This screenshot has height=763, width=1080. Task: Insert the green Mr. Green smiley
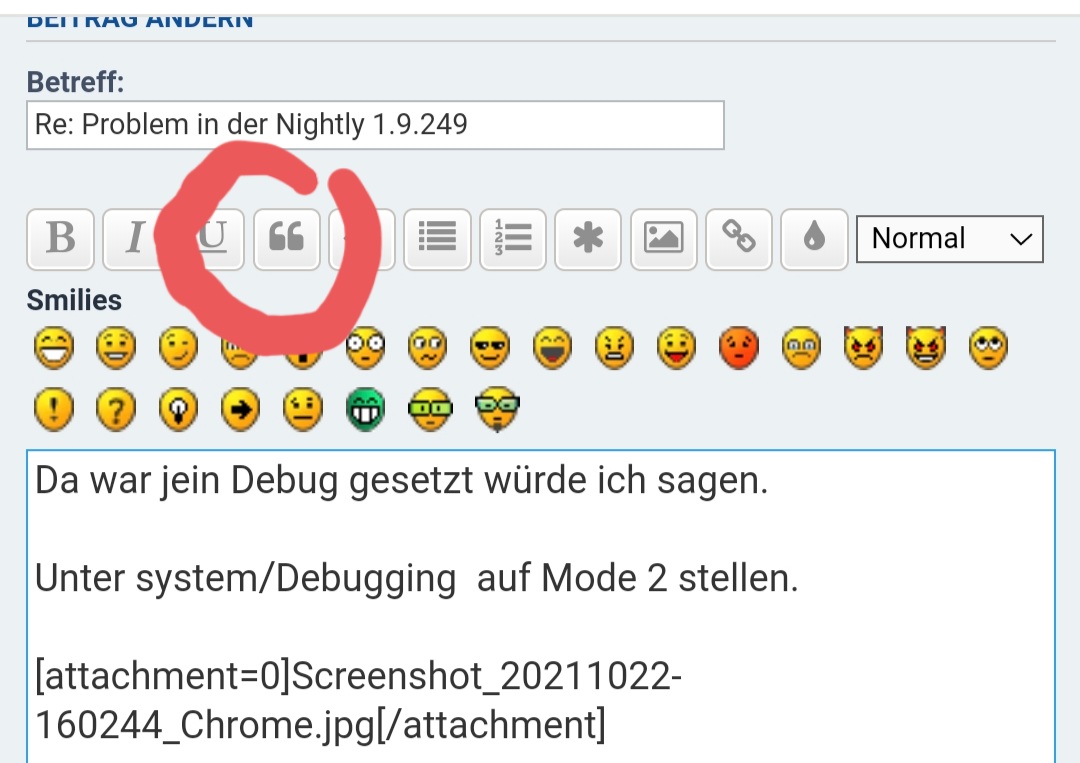364,410
